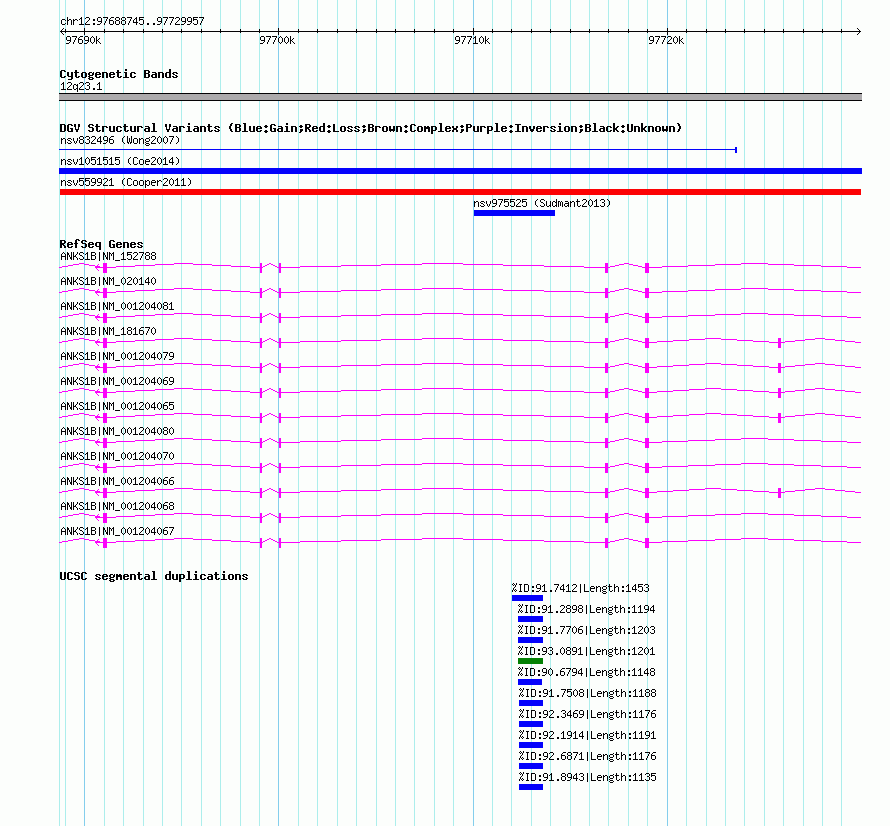890x826 pixels.
Task: Open transcript ANKS1B|NM_020140
Action: coord(108,282)
